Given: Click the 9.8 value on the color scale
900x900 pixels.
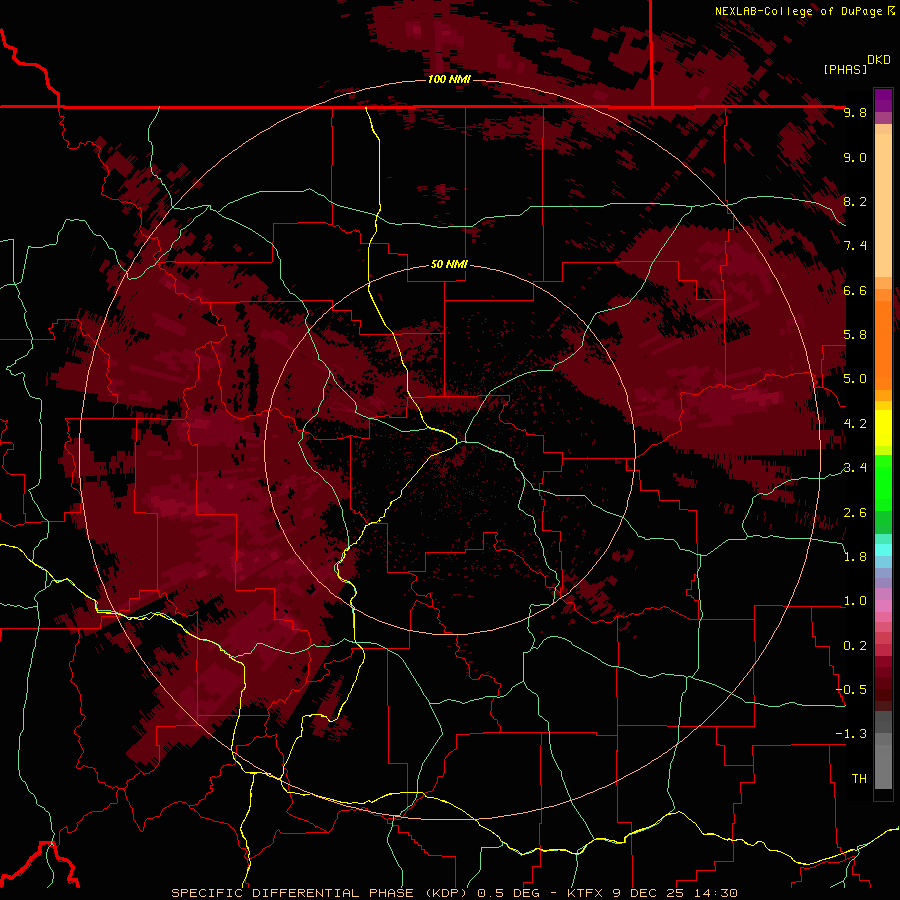Looking at the screenshot, I should tap(855, 113).
